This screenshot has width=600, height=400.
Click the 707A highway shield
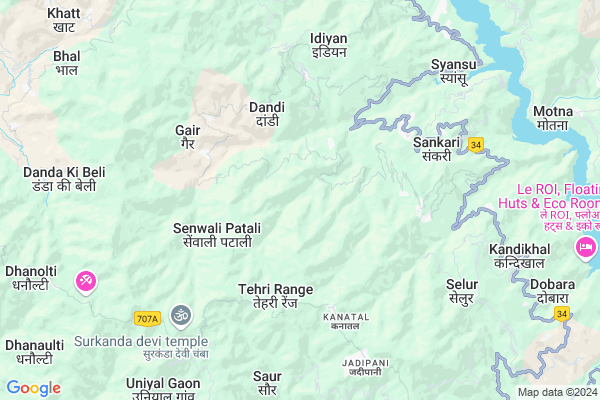pyautogui.click(x=147, y=318)
